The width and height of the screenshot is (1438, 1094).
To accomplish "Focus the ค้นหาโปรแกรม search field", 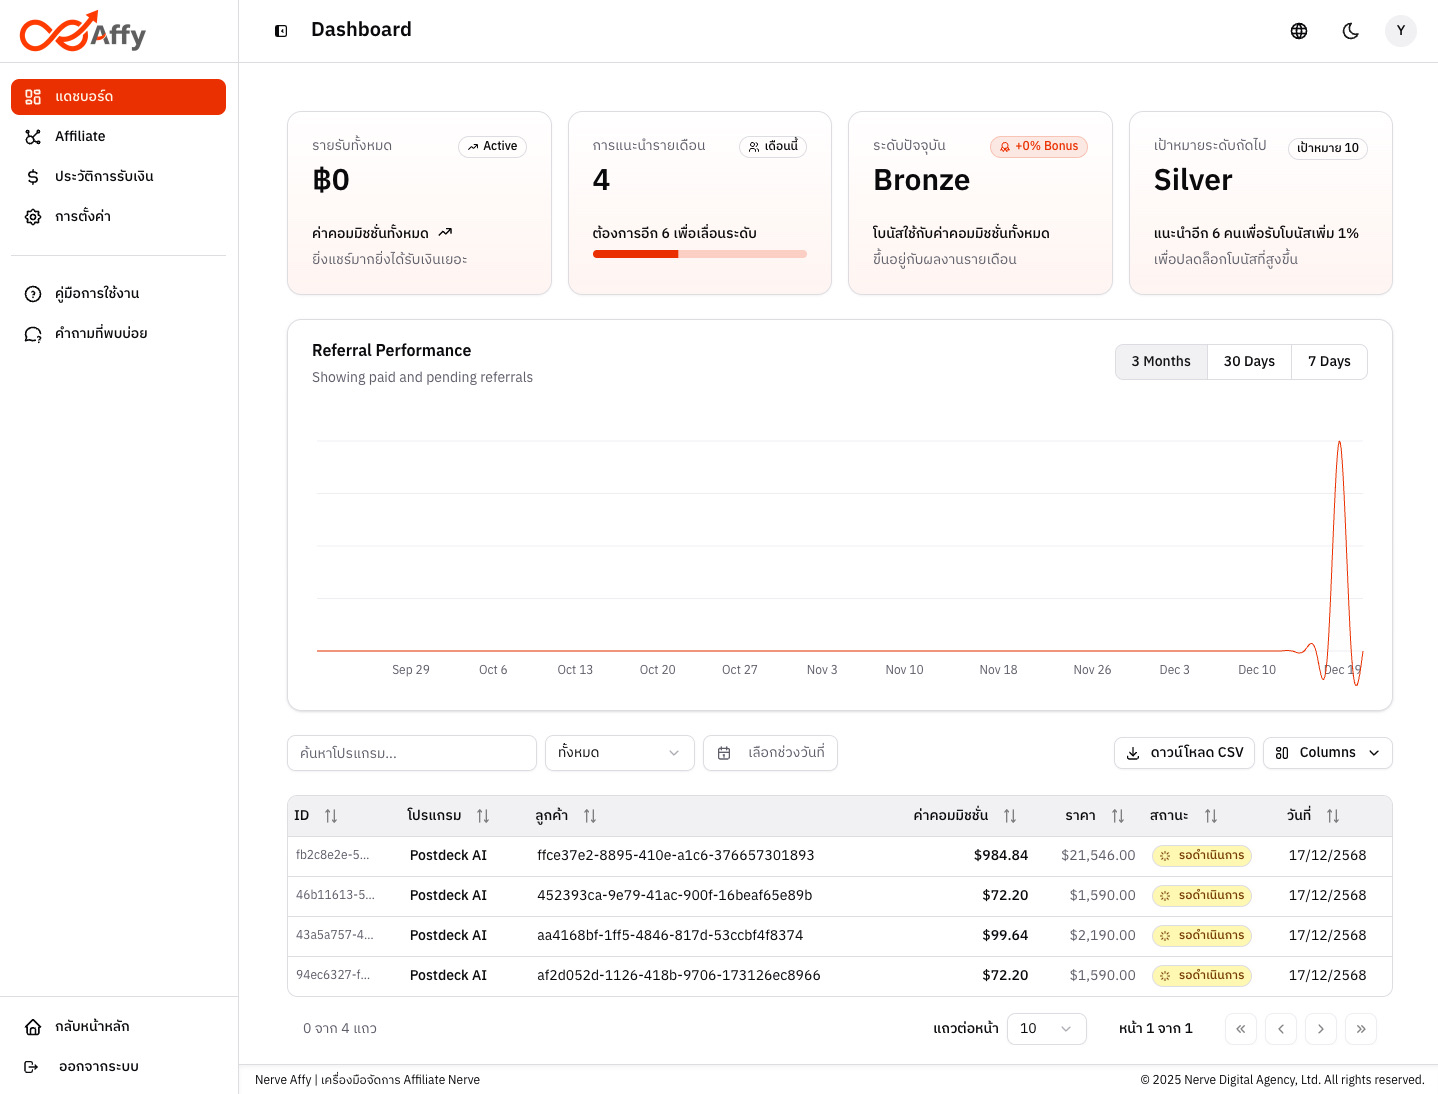I will [x=411, y=753].
